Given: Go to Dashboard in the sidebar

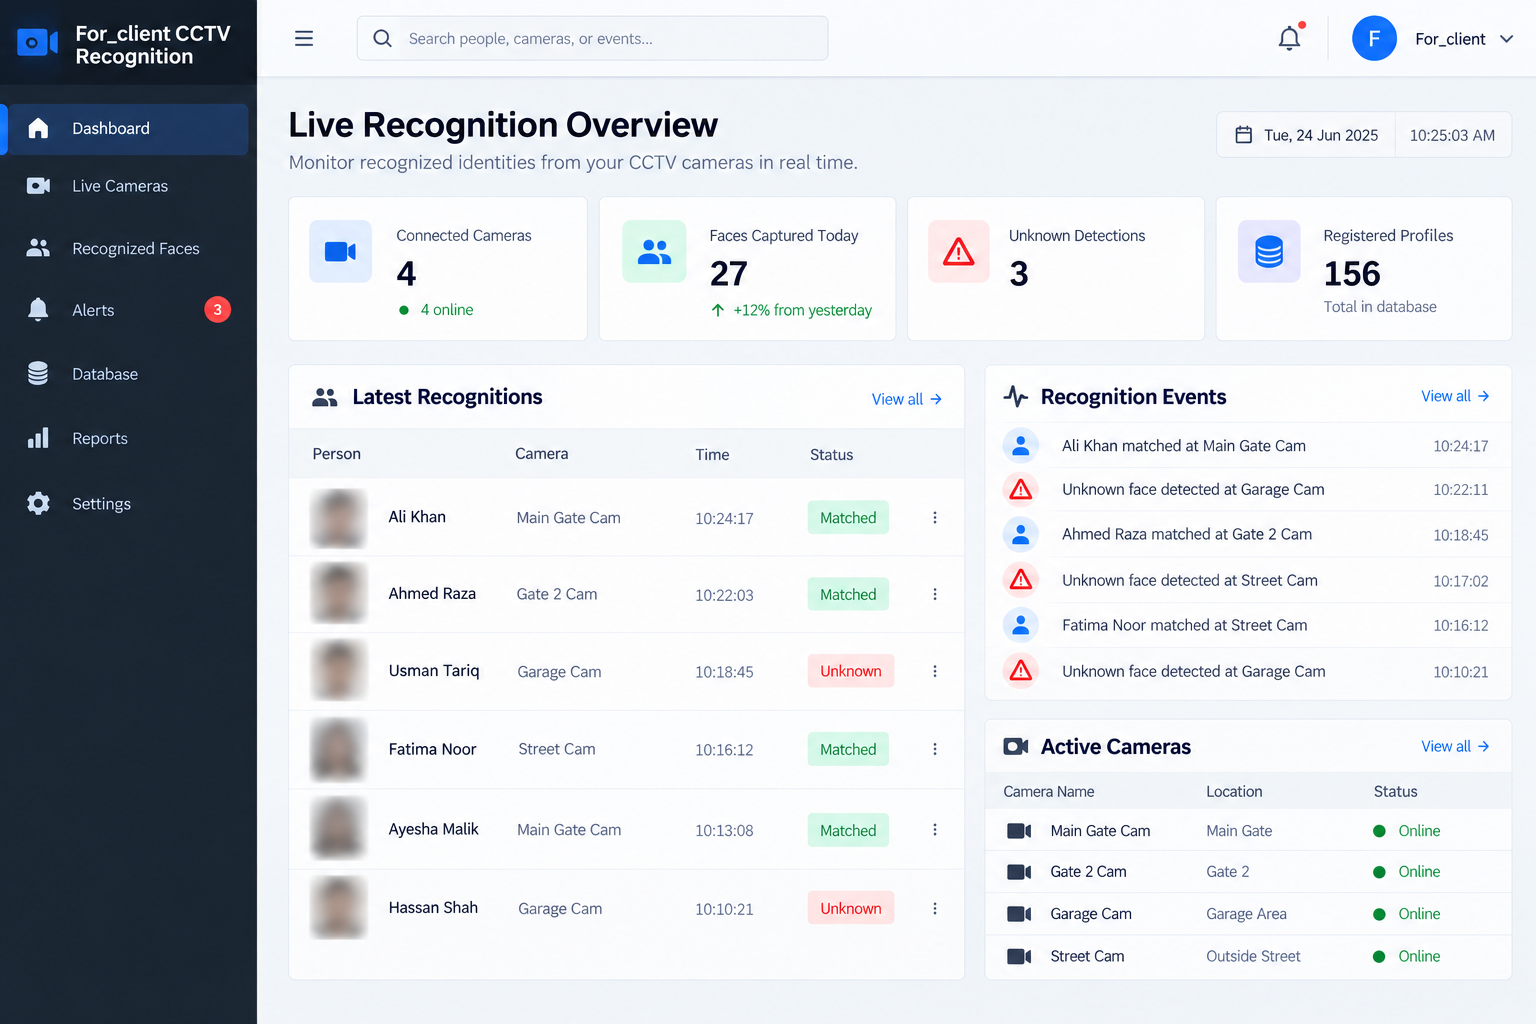Looking at the screenshot, I should coord(128,129).
